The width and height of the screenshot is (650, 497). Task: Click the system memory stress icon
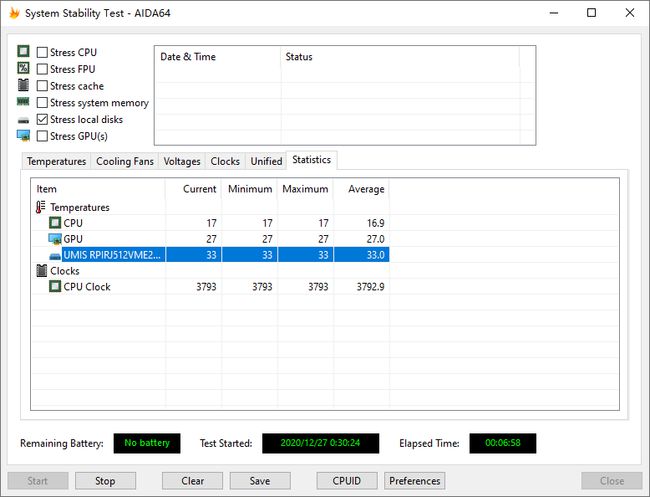pyautogui.click(x=23, y=102)
